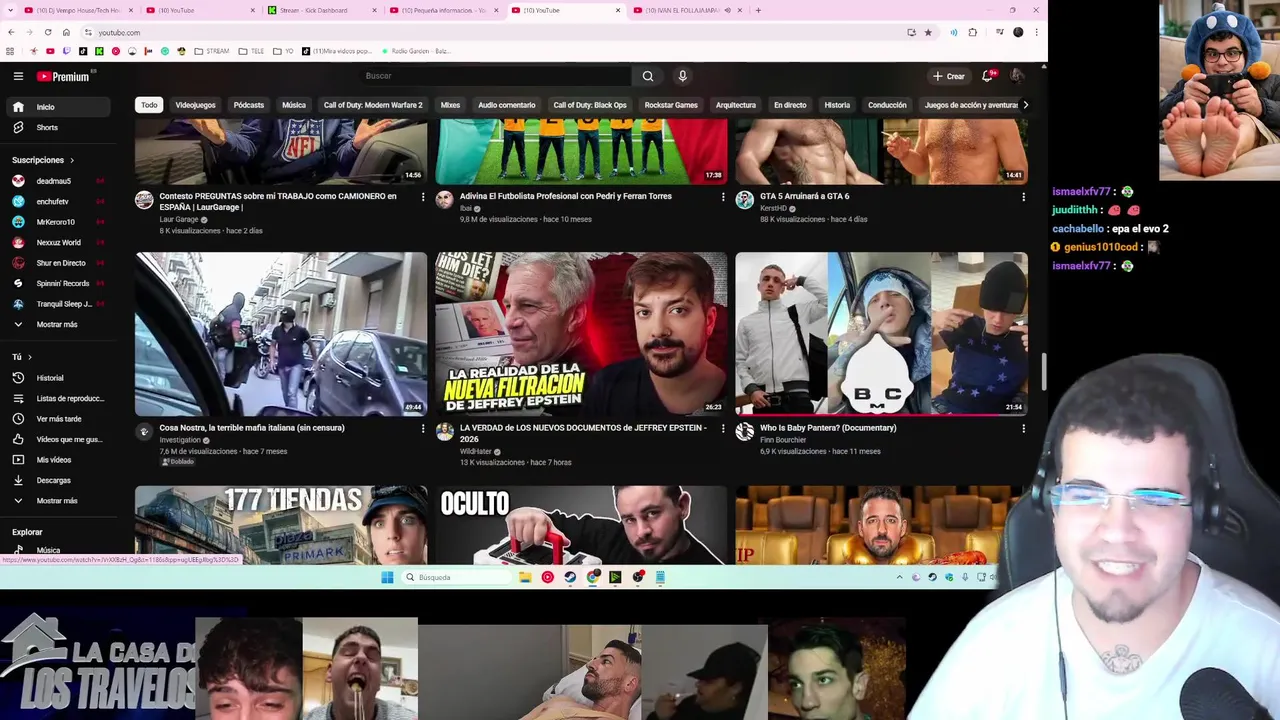Open the 177 TIENDAS video thumbnail
1280x720 pixels.
click(281, 525)
